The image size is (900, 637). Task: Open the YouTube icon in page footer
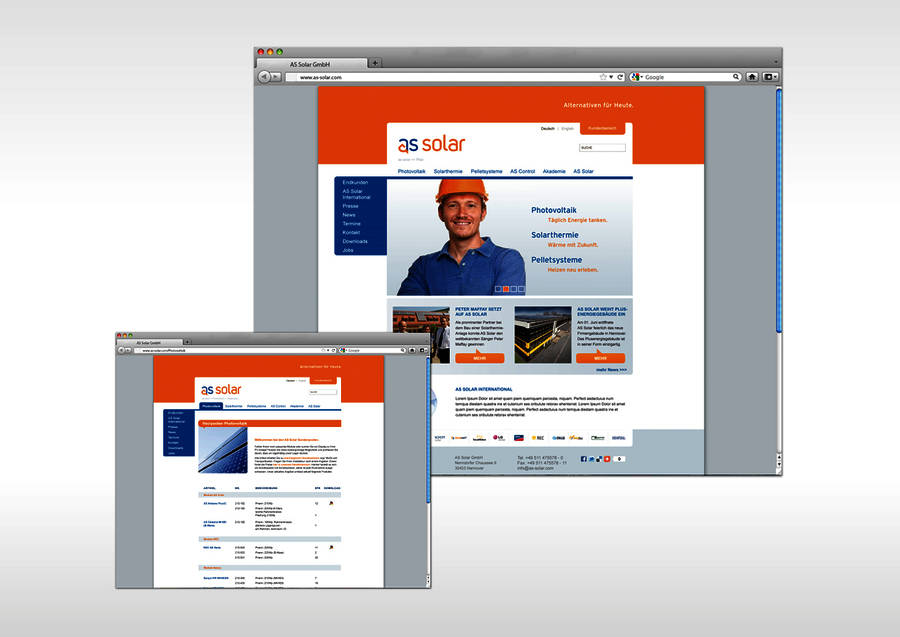click(607, 459)
